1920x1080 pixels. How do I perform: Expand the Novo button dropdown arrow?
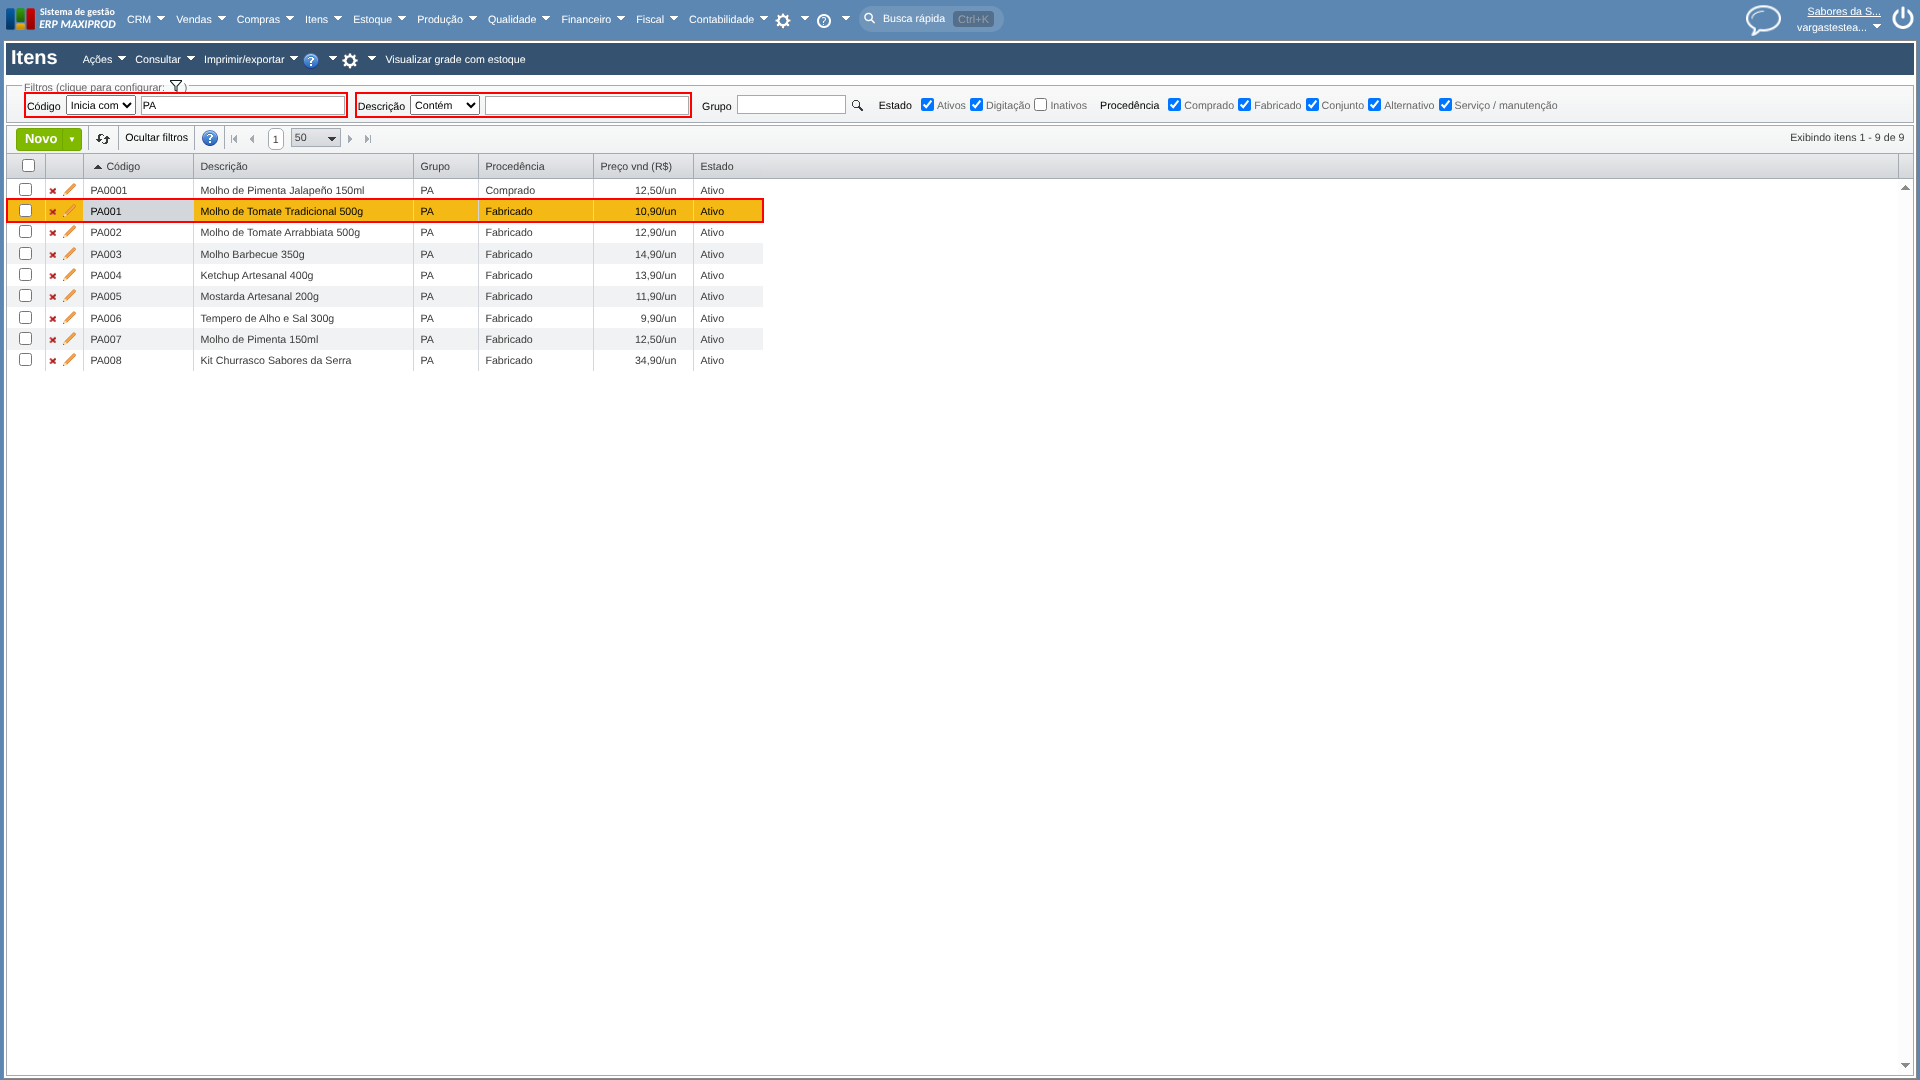pyautogui.click(x=72, y=139)
